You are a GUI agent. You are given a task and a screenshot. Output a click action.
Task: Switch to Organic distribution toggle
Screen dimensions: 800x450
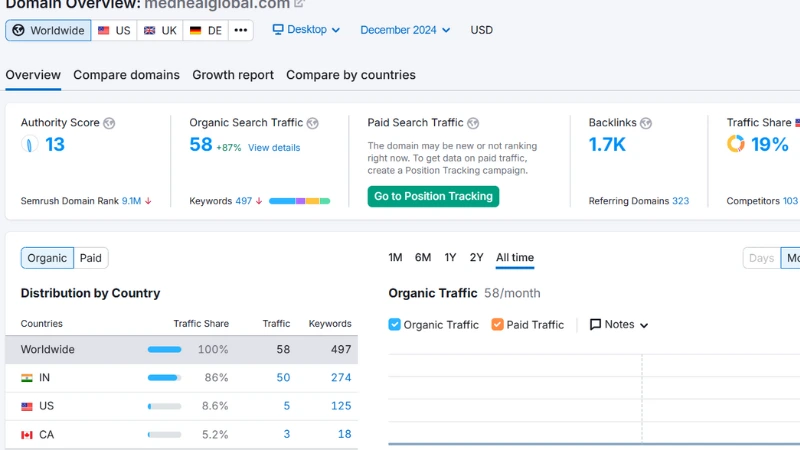pyautogui.click(x=47, y=258)
